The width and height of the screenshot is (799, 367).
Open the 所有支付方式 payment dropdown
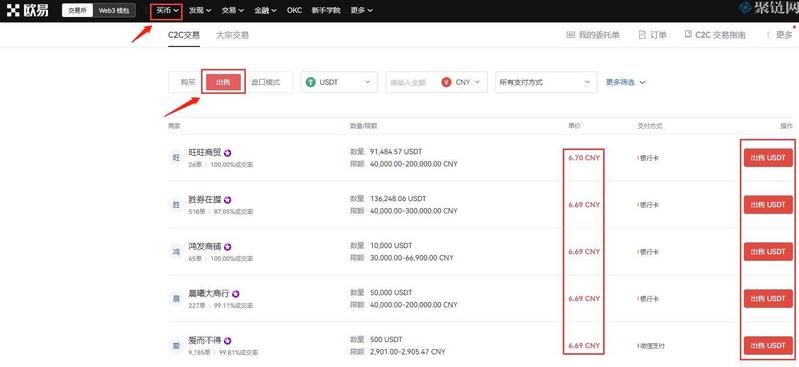(x=546, y=82)
